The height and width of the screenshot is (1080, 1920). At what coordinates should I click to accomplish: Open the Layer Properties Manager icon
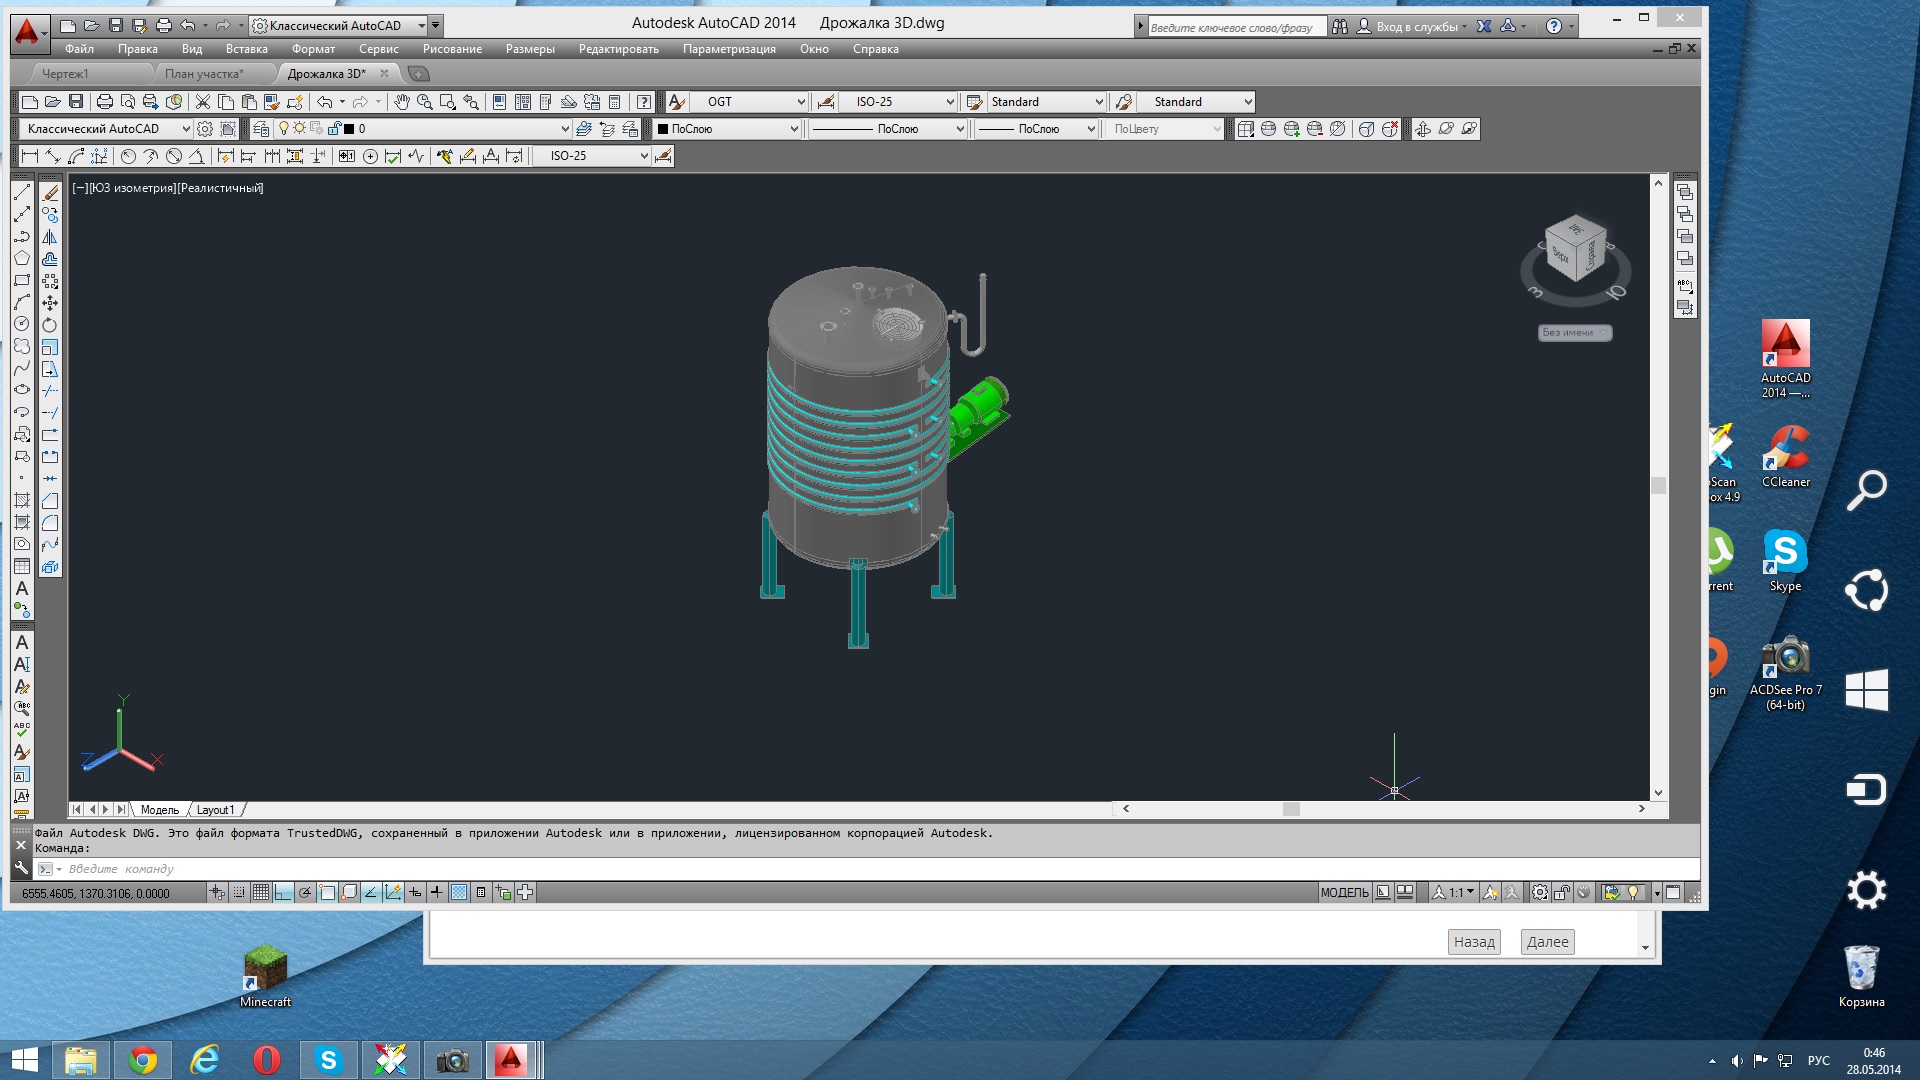262,129
